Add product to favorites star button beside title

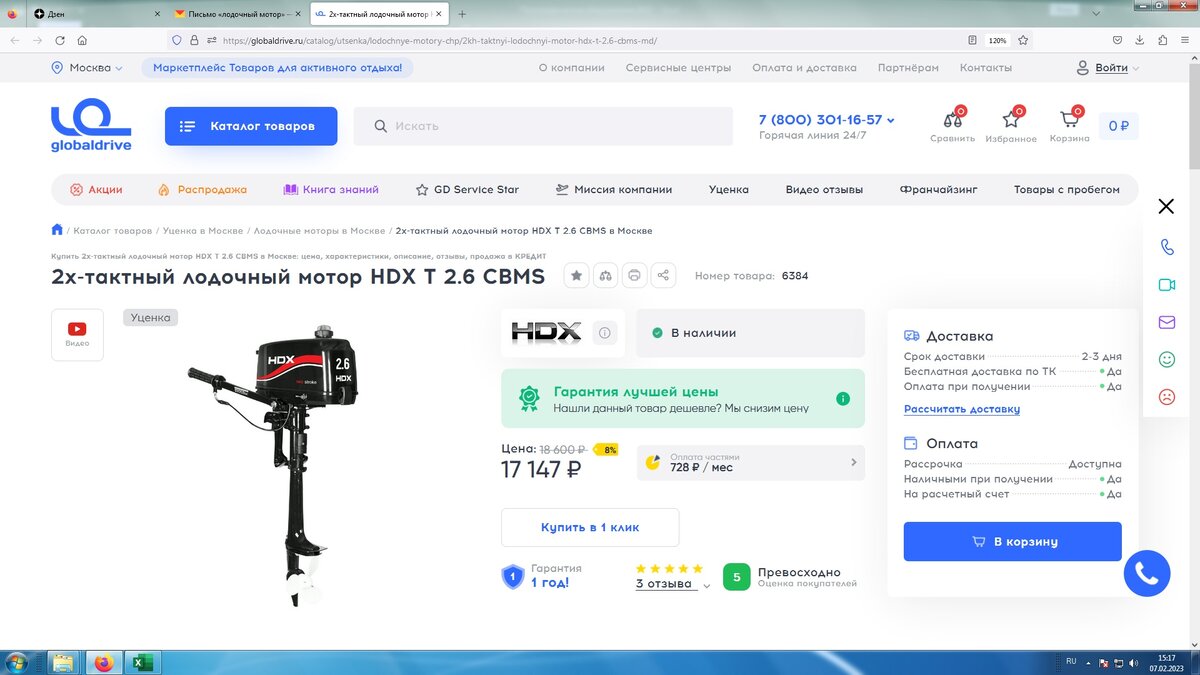point(576,276)
